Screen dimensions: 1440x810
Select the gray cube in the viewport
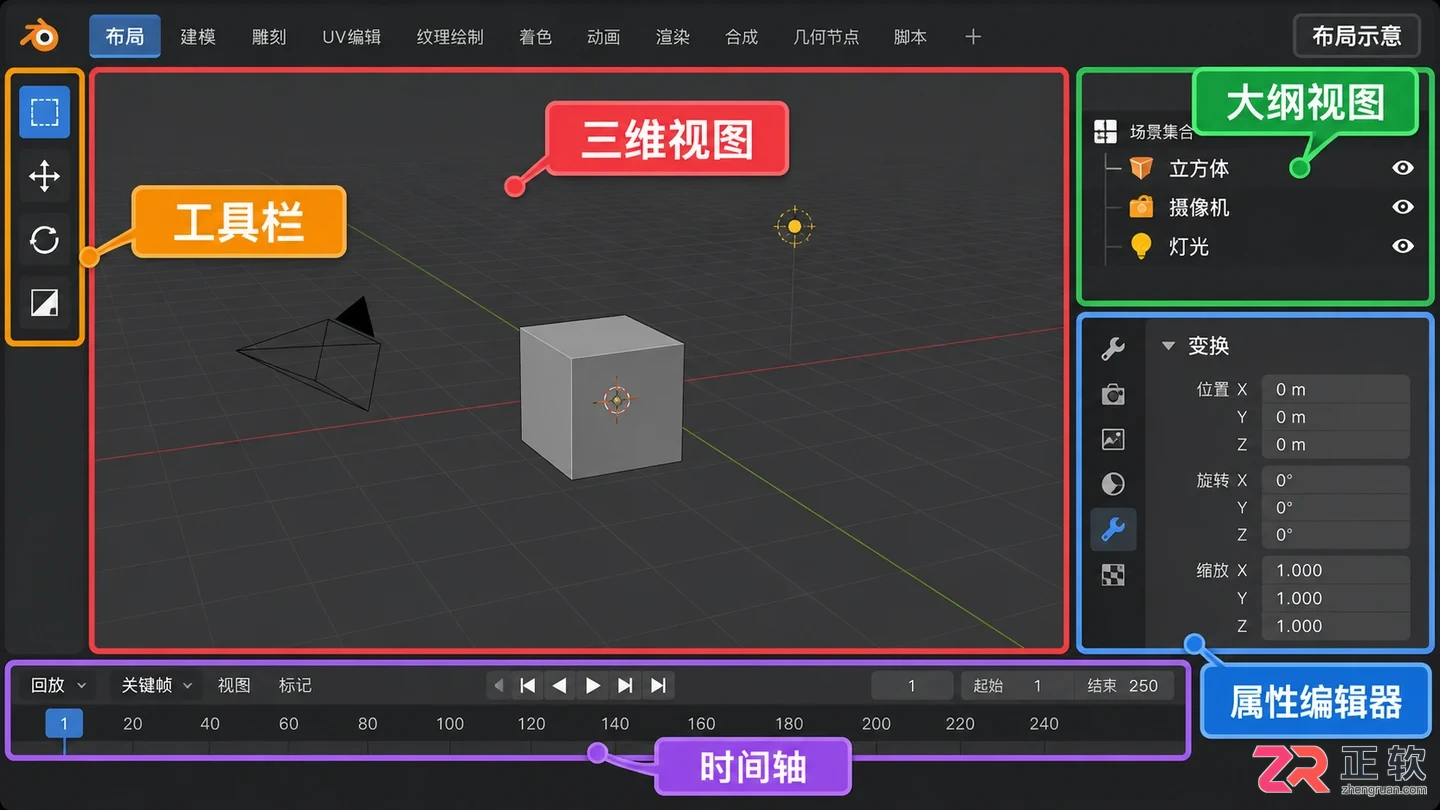pyautogui.click(x=601, y=397)
